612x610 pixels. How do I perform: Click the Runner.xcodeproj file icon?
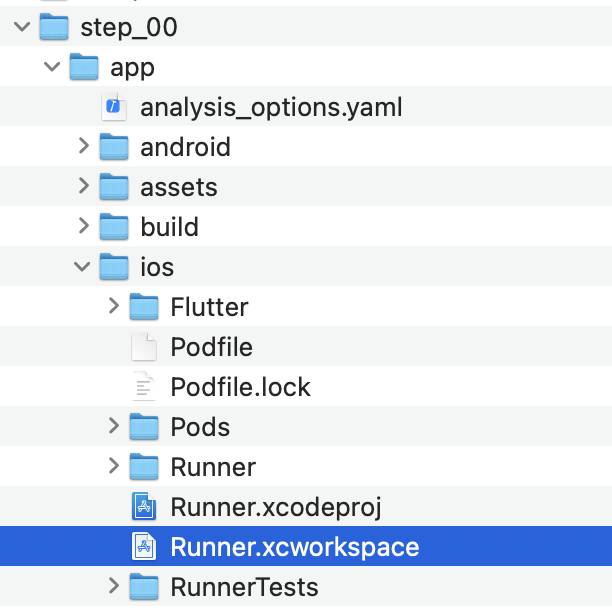tap(145, 507)
